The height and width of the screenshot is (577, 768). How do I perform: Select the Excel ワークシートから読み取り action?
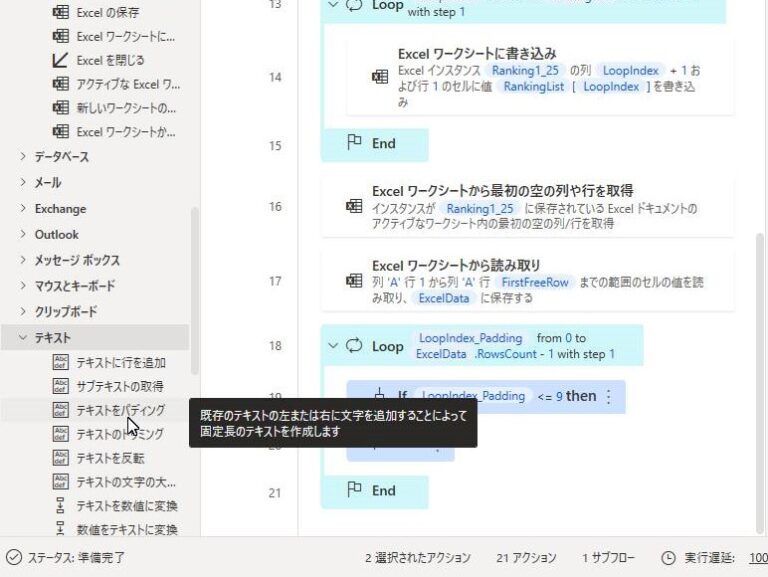point(527,281)
